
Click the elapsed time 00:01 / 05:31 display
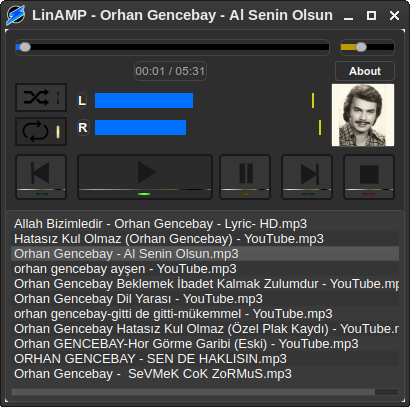(170, 71)
